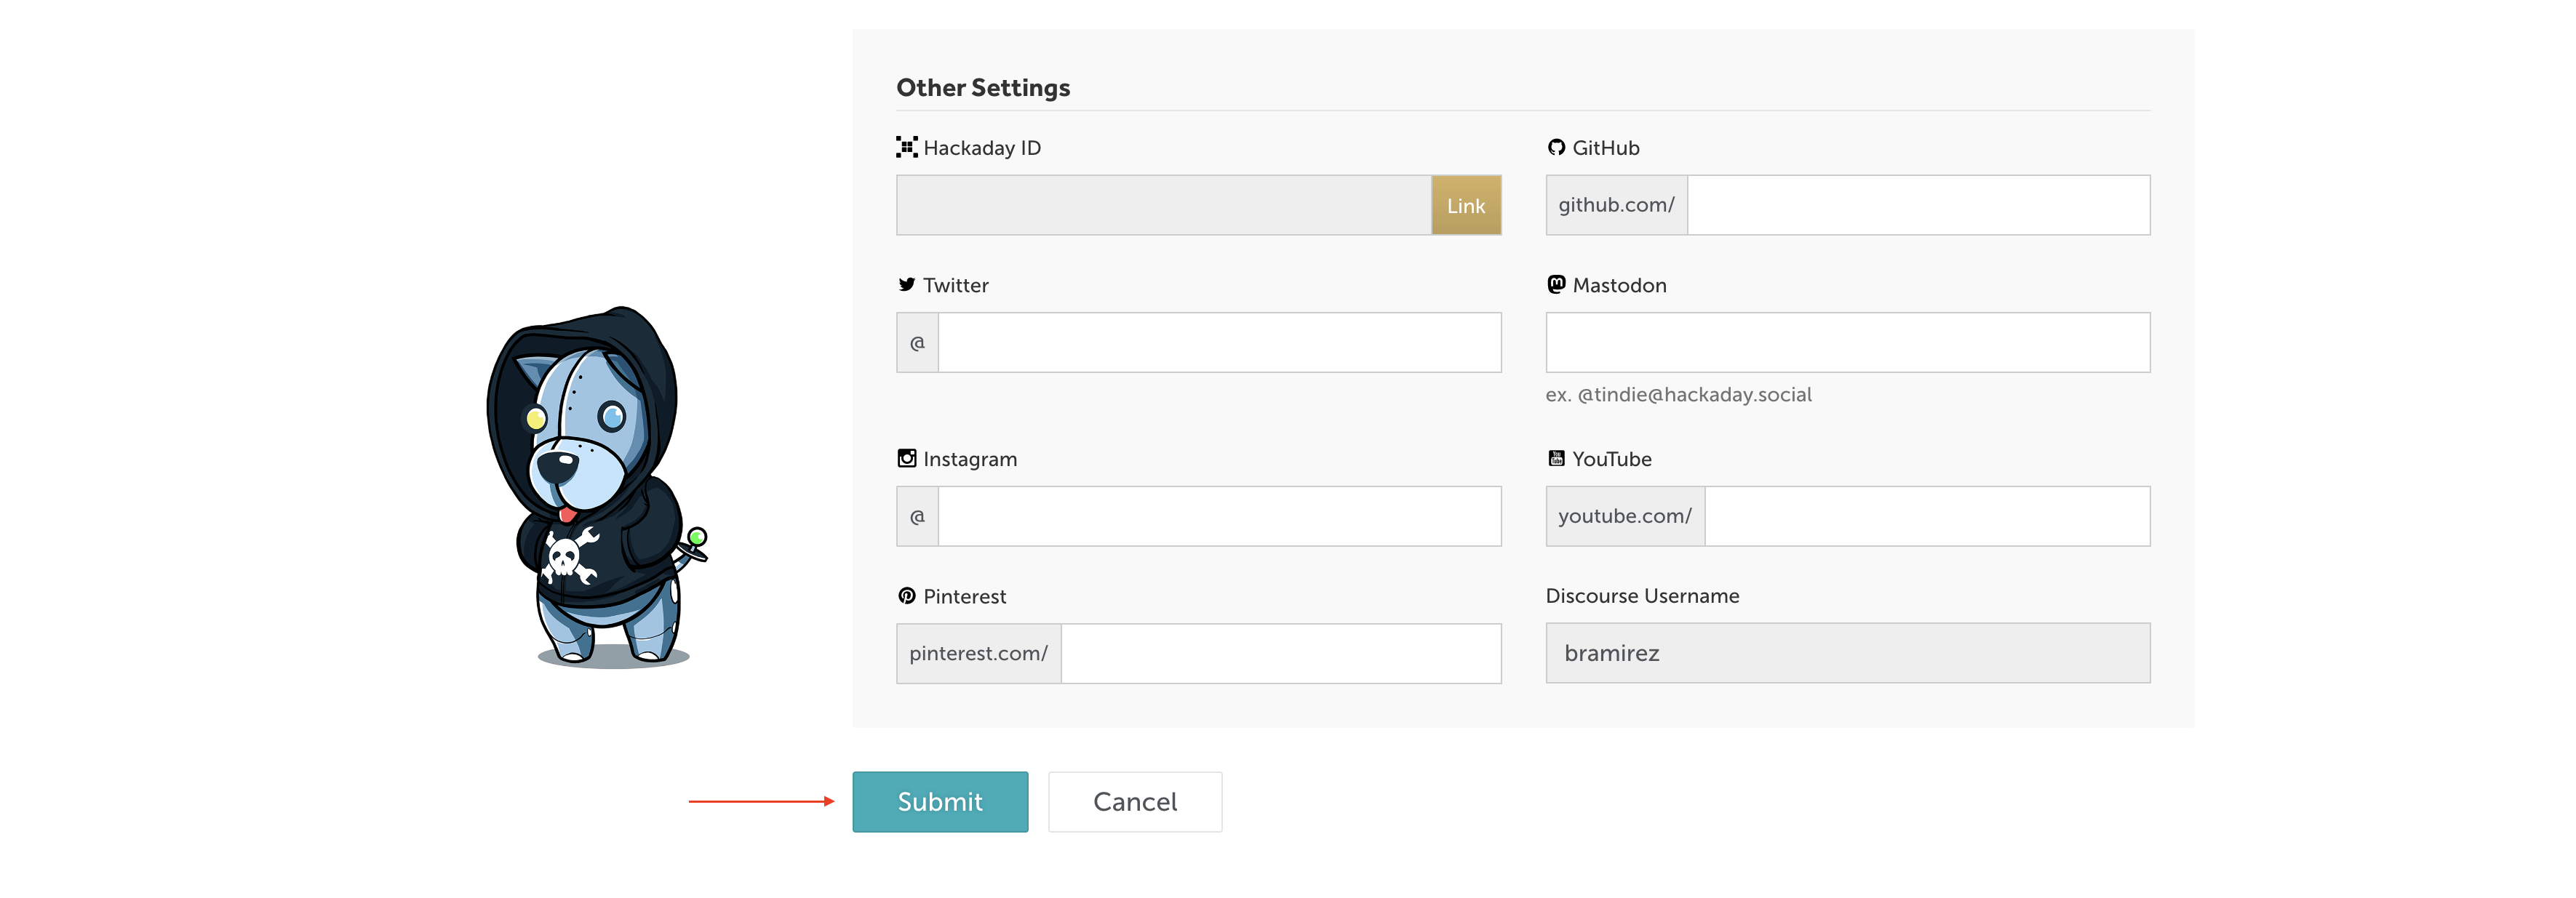Click the Discourse Username field showing bramirez

(1847, 653)
